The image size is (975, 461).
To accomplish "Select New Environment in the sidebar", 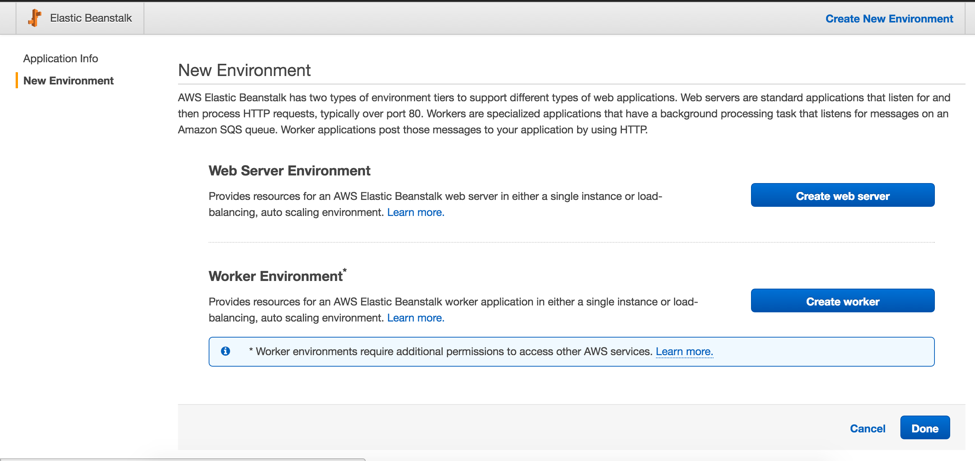I will tap(68, 80).
